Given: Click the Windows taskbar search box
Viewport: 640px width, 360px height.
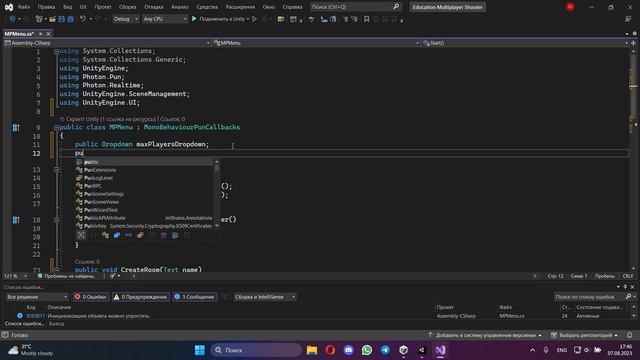Looking at the screenshot, I should click(256, 350).
